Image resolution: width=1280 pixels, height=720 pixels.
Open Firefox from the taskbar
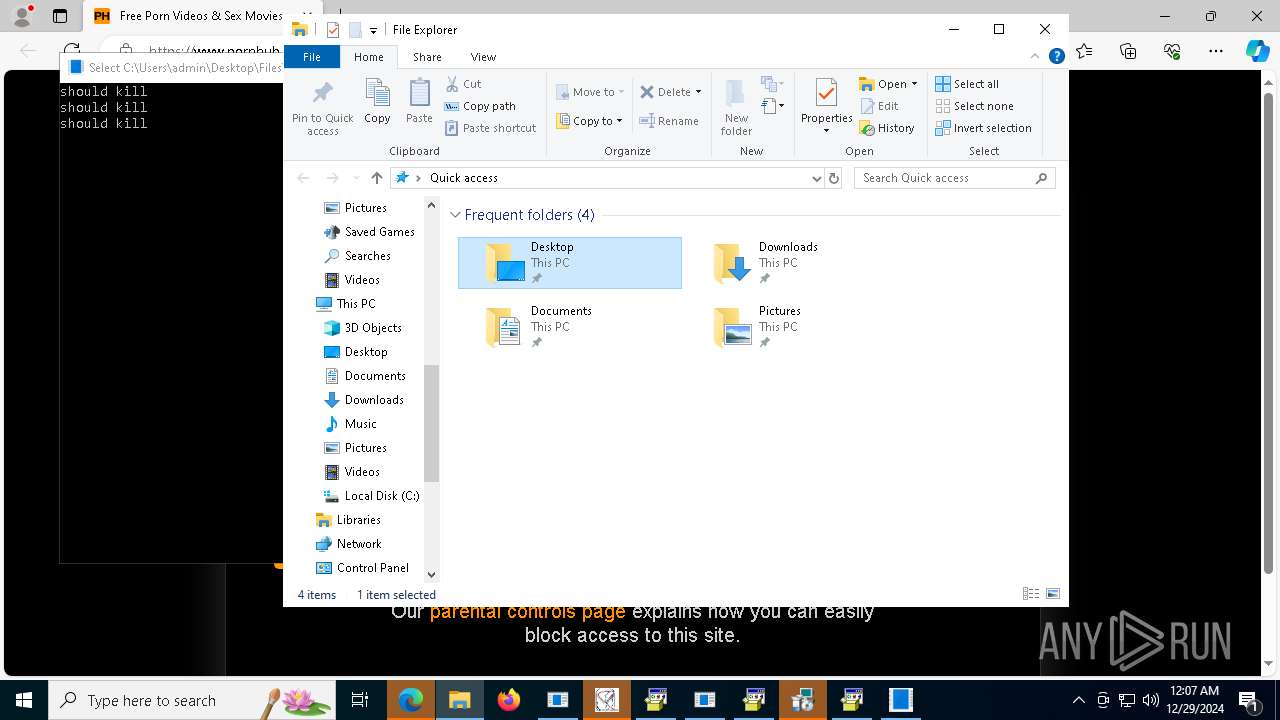(x=509, y=700)
